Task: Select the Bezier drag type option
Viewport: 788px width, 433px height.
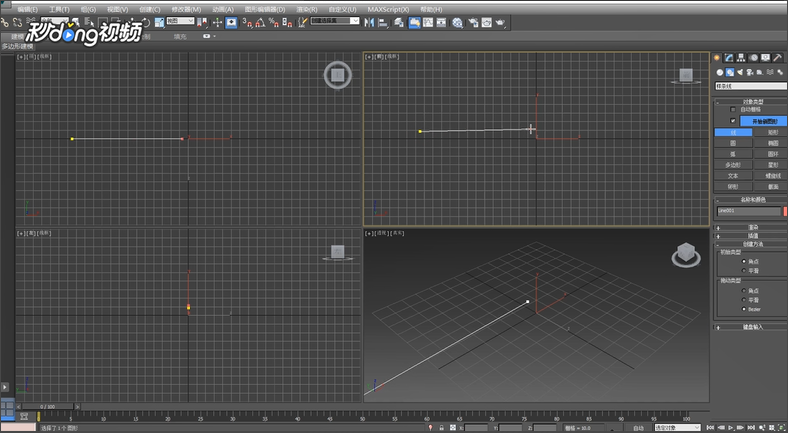Action: point(744,309)
